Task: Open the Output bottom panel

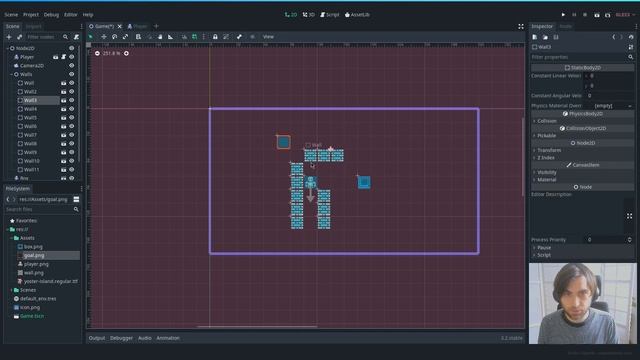Action: tap(97, 338)
